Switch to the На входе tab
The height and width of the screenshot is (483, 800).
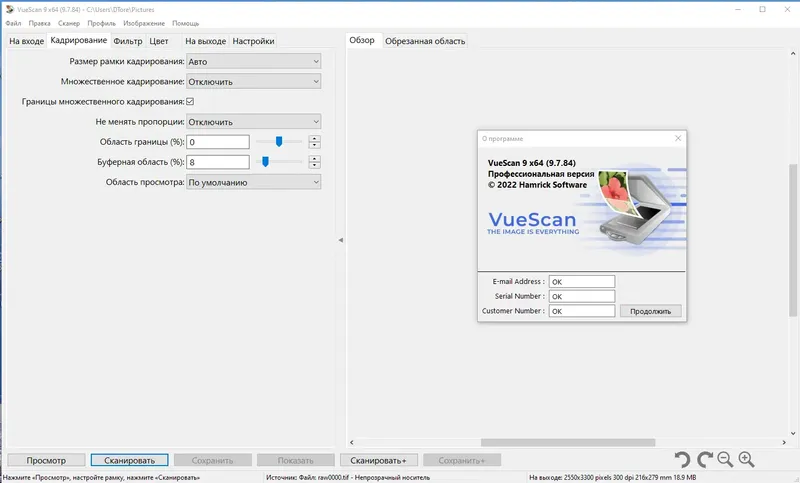click(x=27, y=41)
